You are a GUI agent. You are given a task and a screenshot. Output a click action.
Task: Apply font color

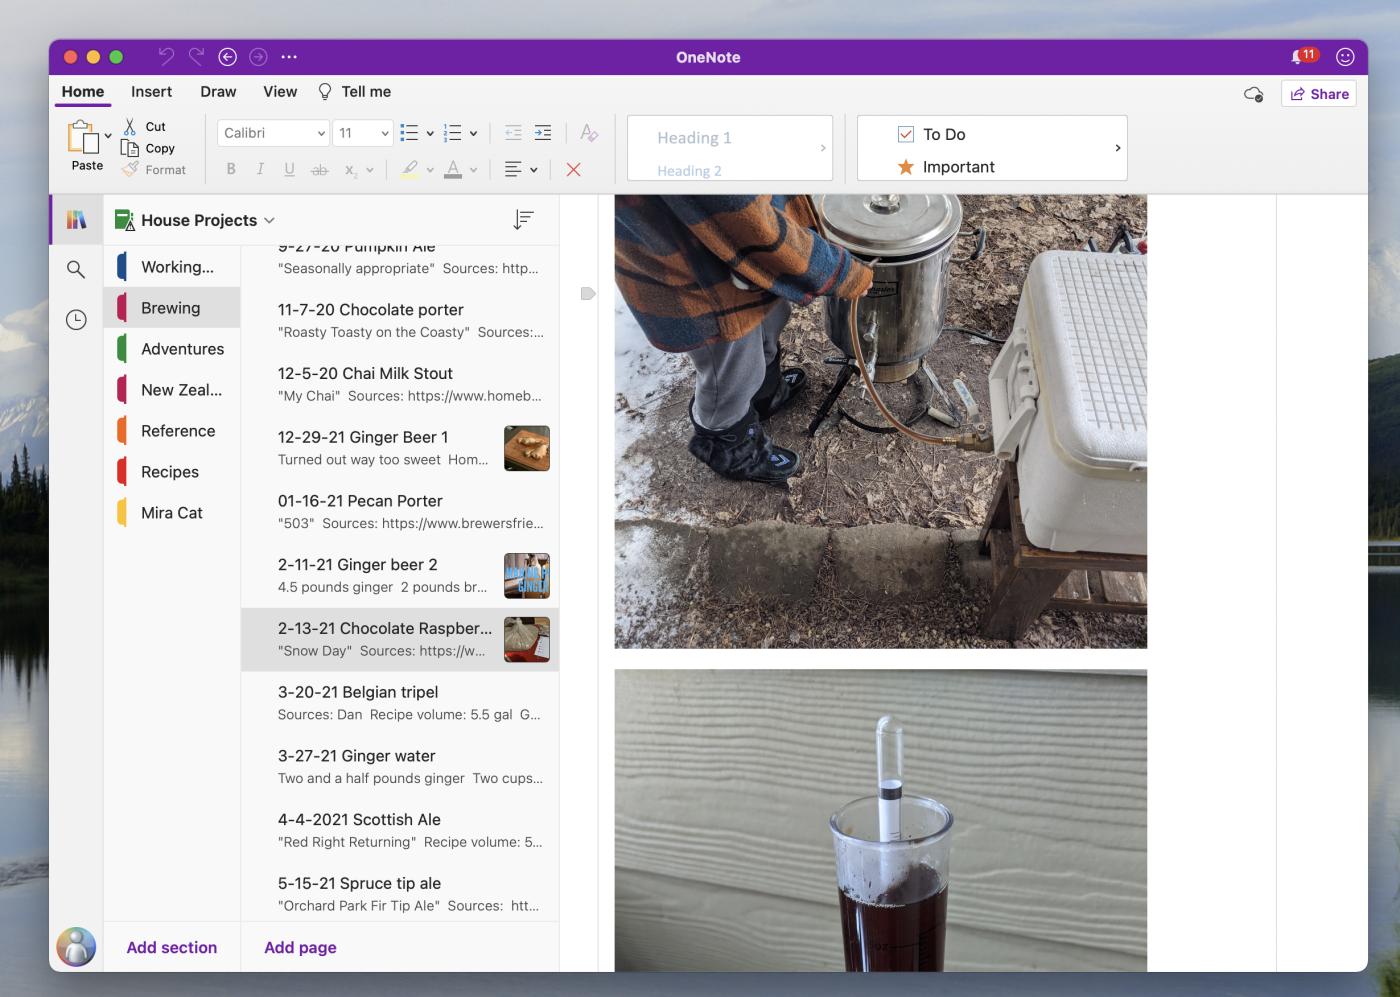point(453,169)
